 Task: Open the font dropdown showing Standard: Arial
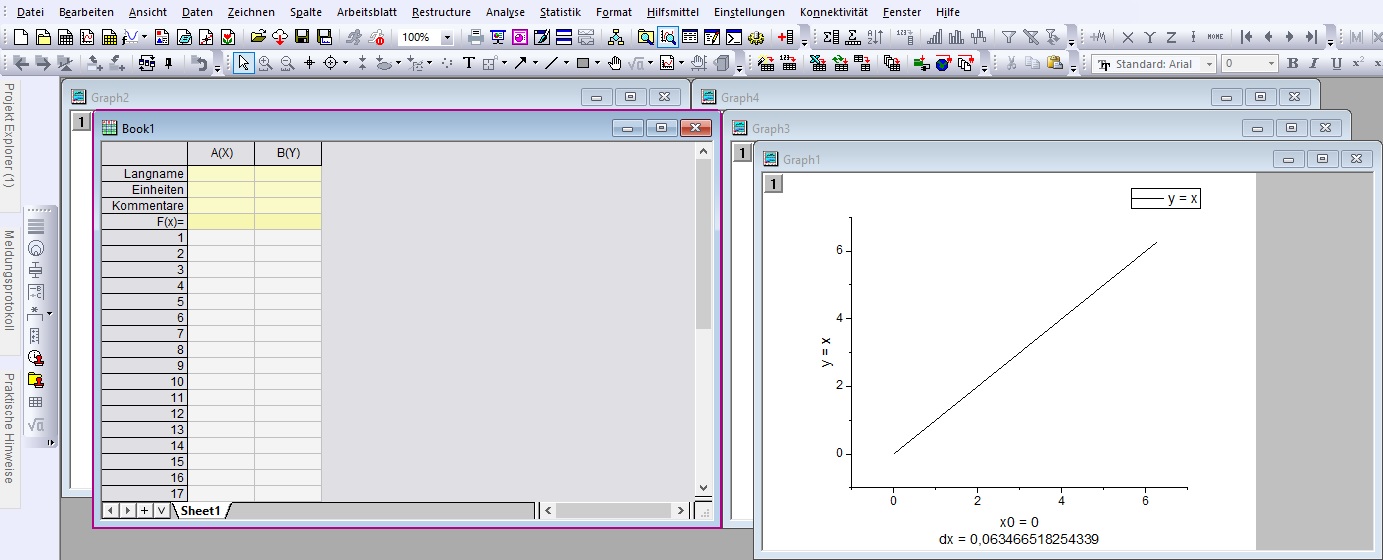tap(1209, 64)
